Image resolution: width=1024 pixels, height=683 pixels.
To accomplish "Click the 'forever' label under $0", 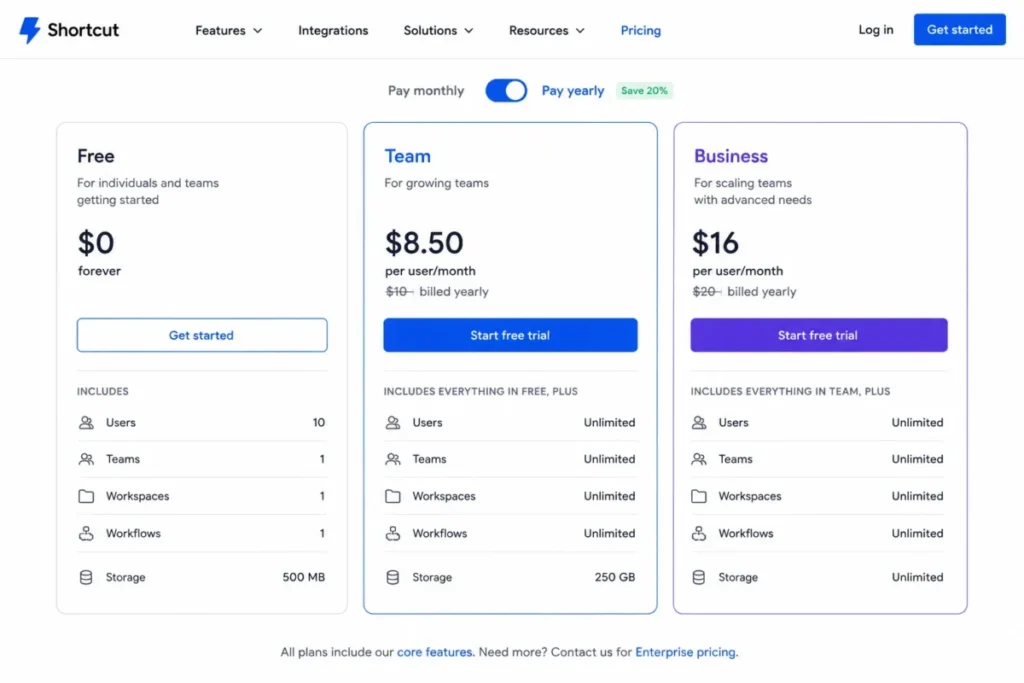I will pos(99,271).
